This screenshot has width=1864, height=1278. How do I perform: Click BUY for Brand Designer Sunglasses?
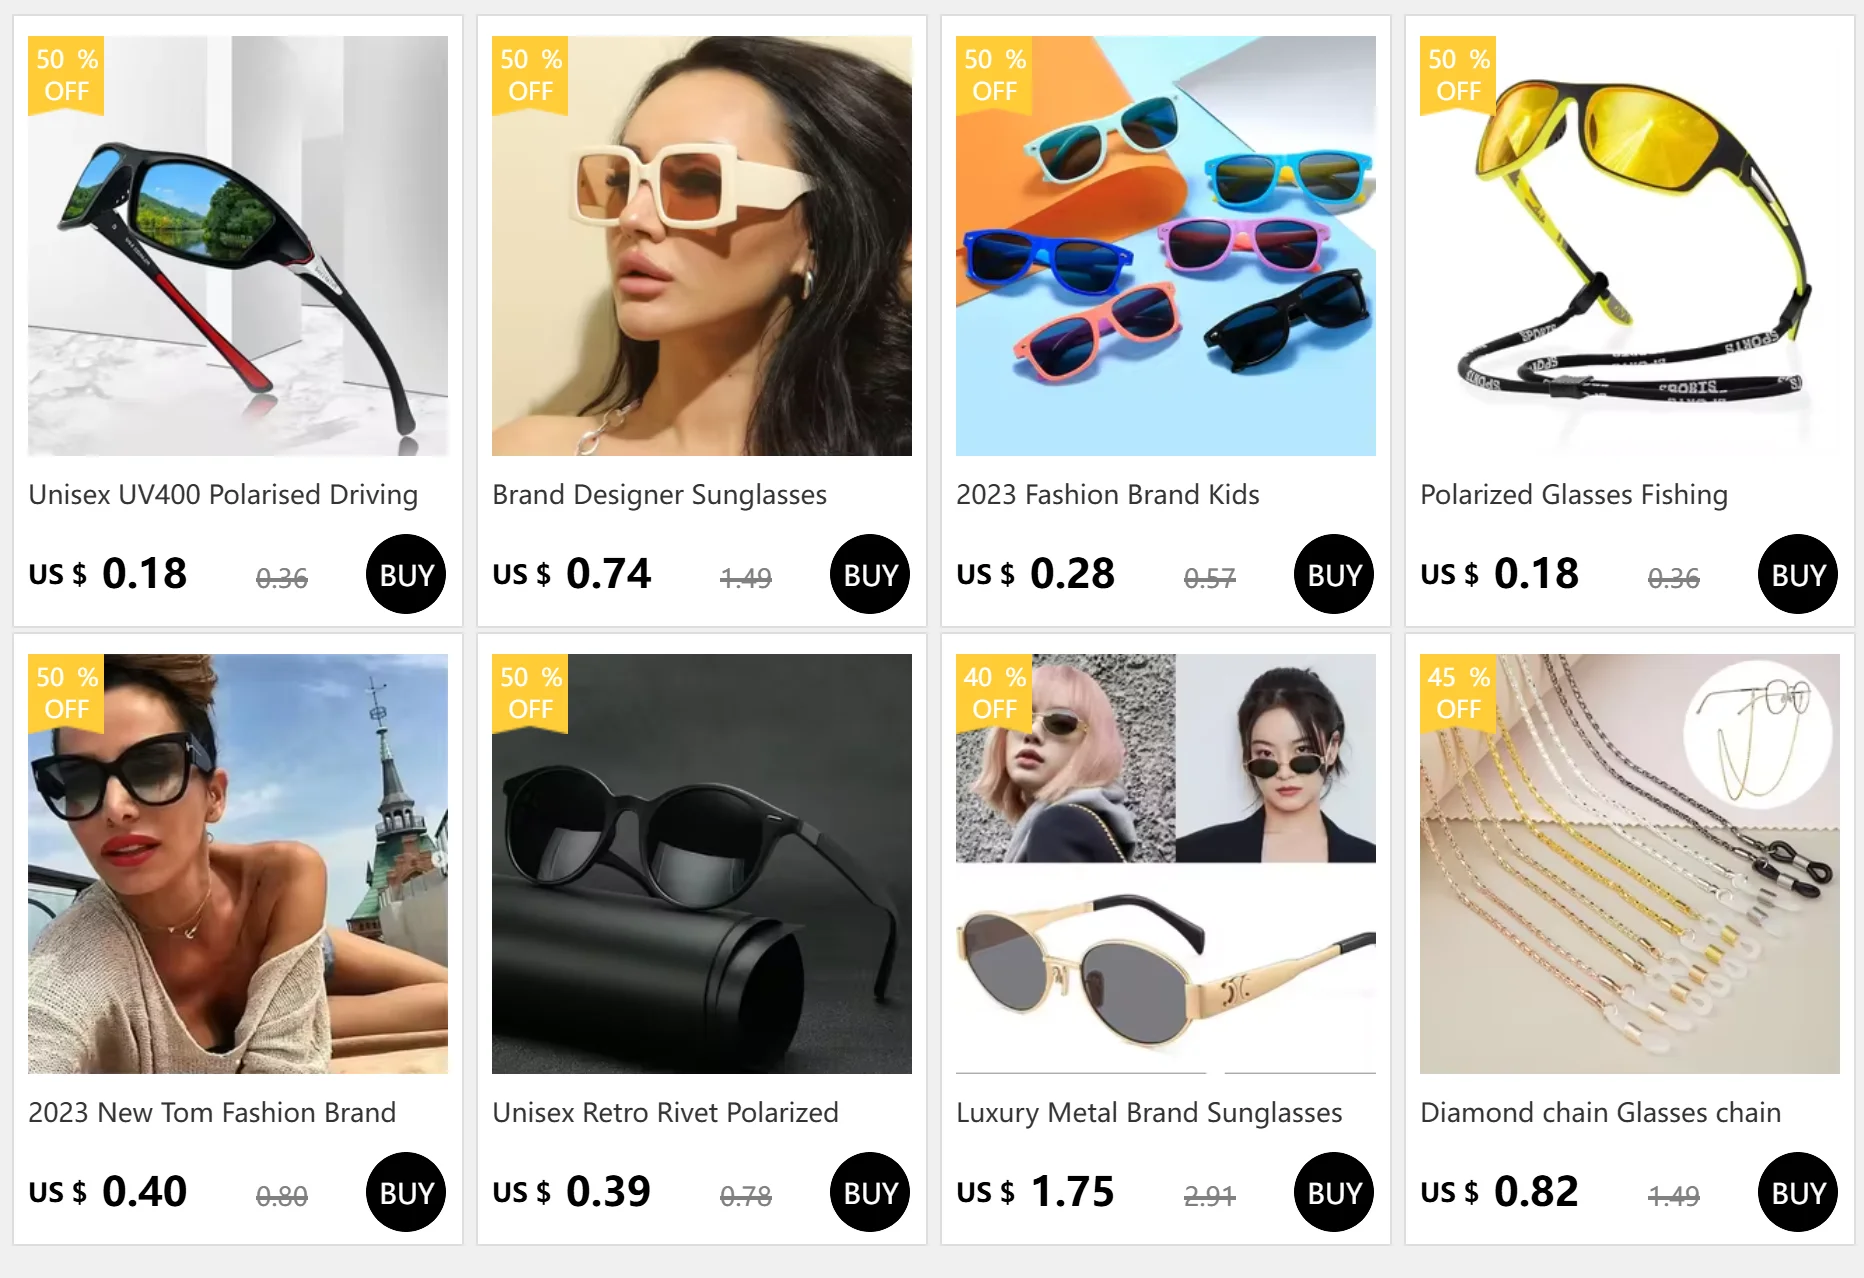(x=870, y=574)
